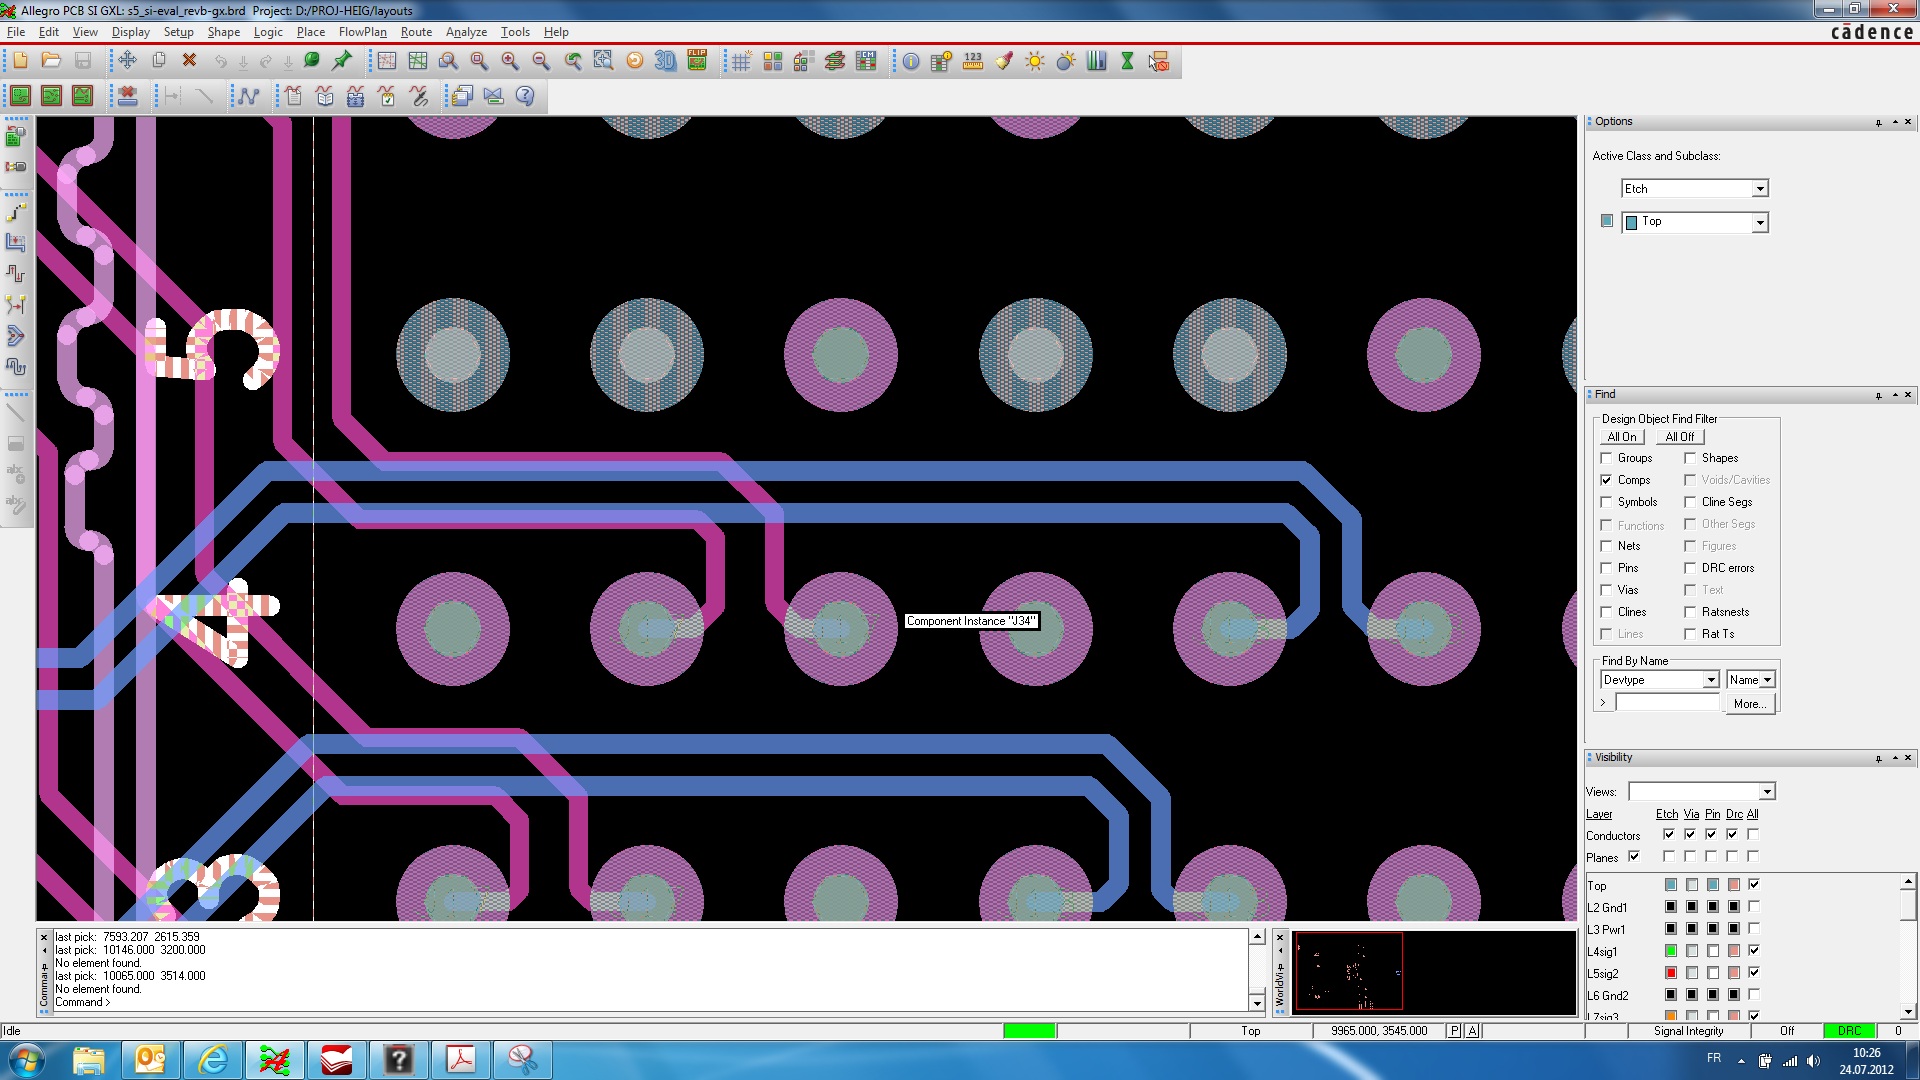
Task: Click the red L5sig2 layer color swatch
Action: 1671,973
